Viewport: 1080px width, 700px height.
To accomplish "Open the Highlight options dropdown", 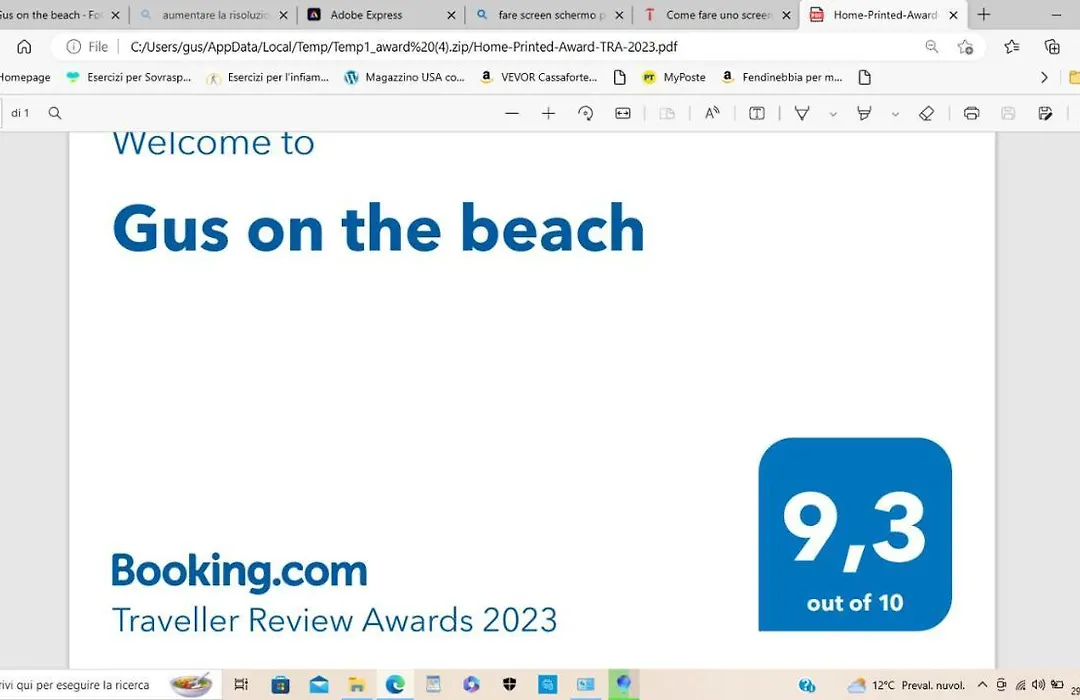I will [895, 114].
